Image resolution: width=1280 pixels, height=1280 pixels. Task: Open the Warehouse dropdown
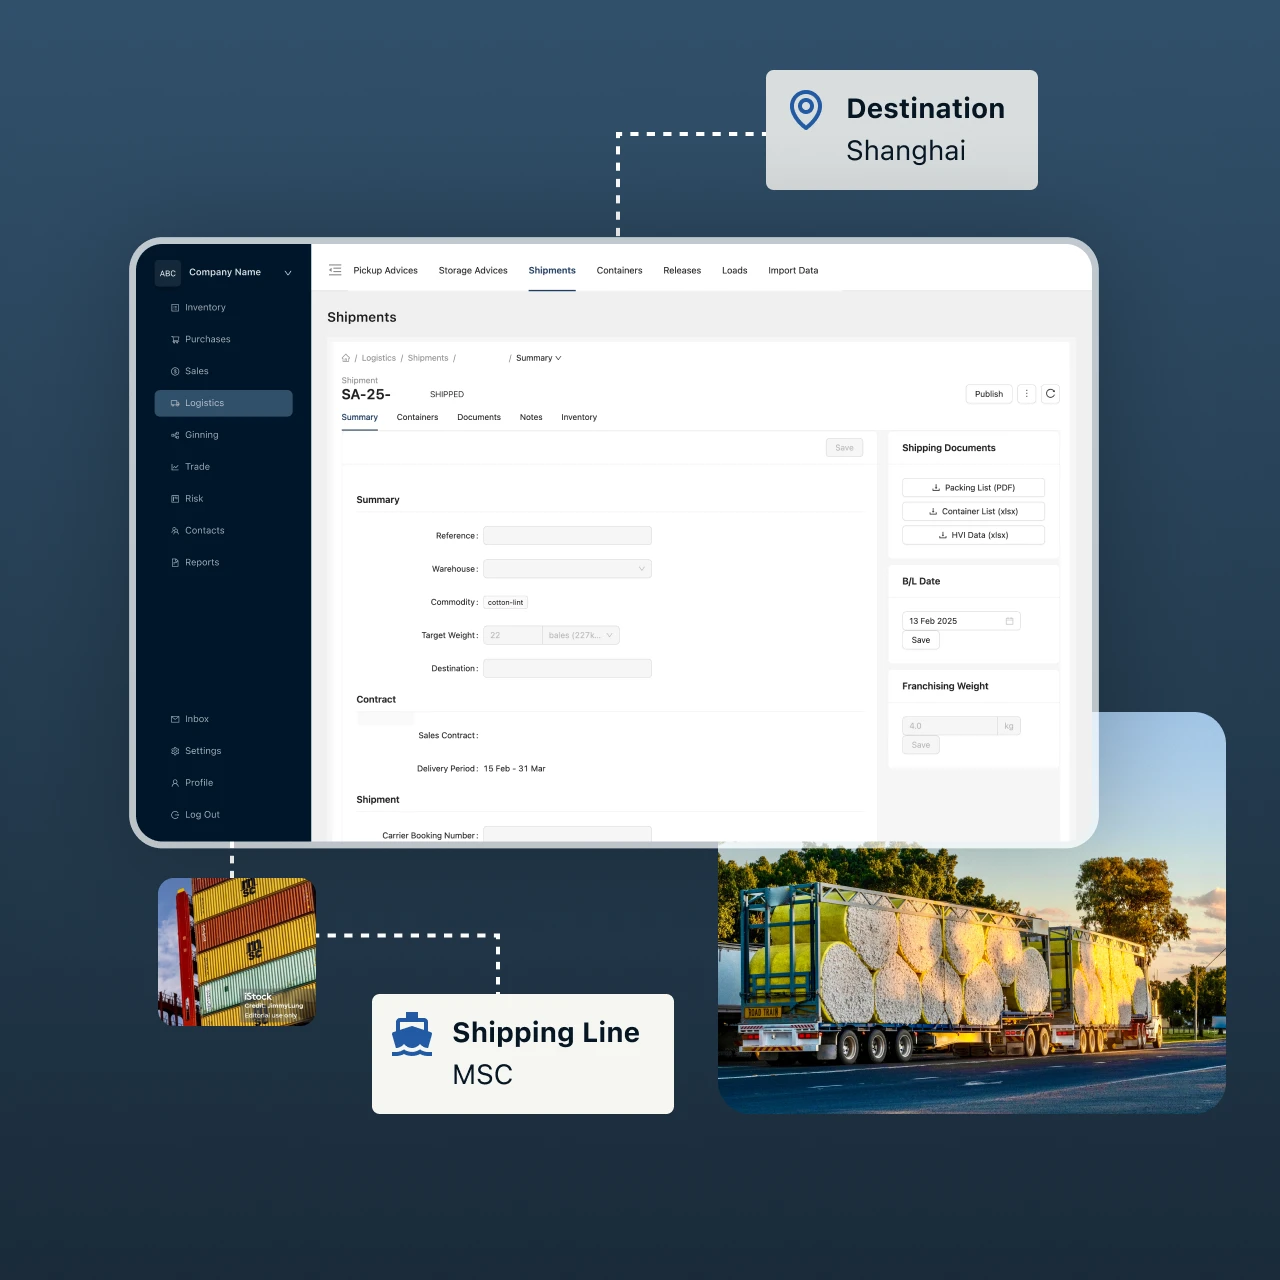(567, 569)
